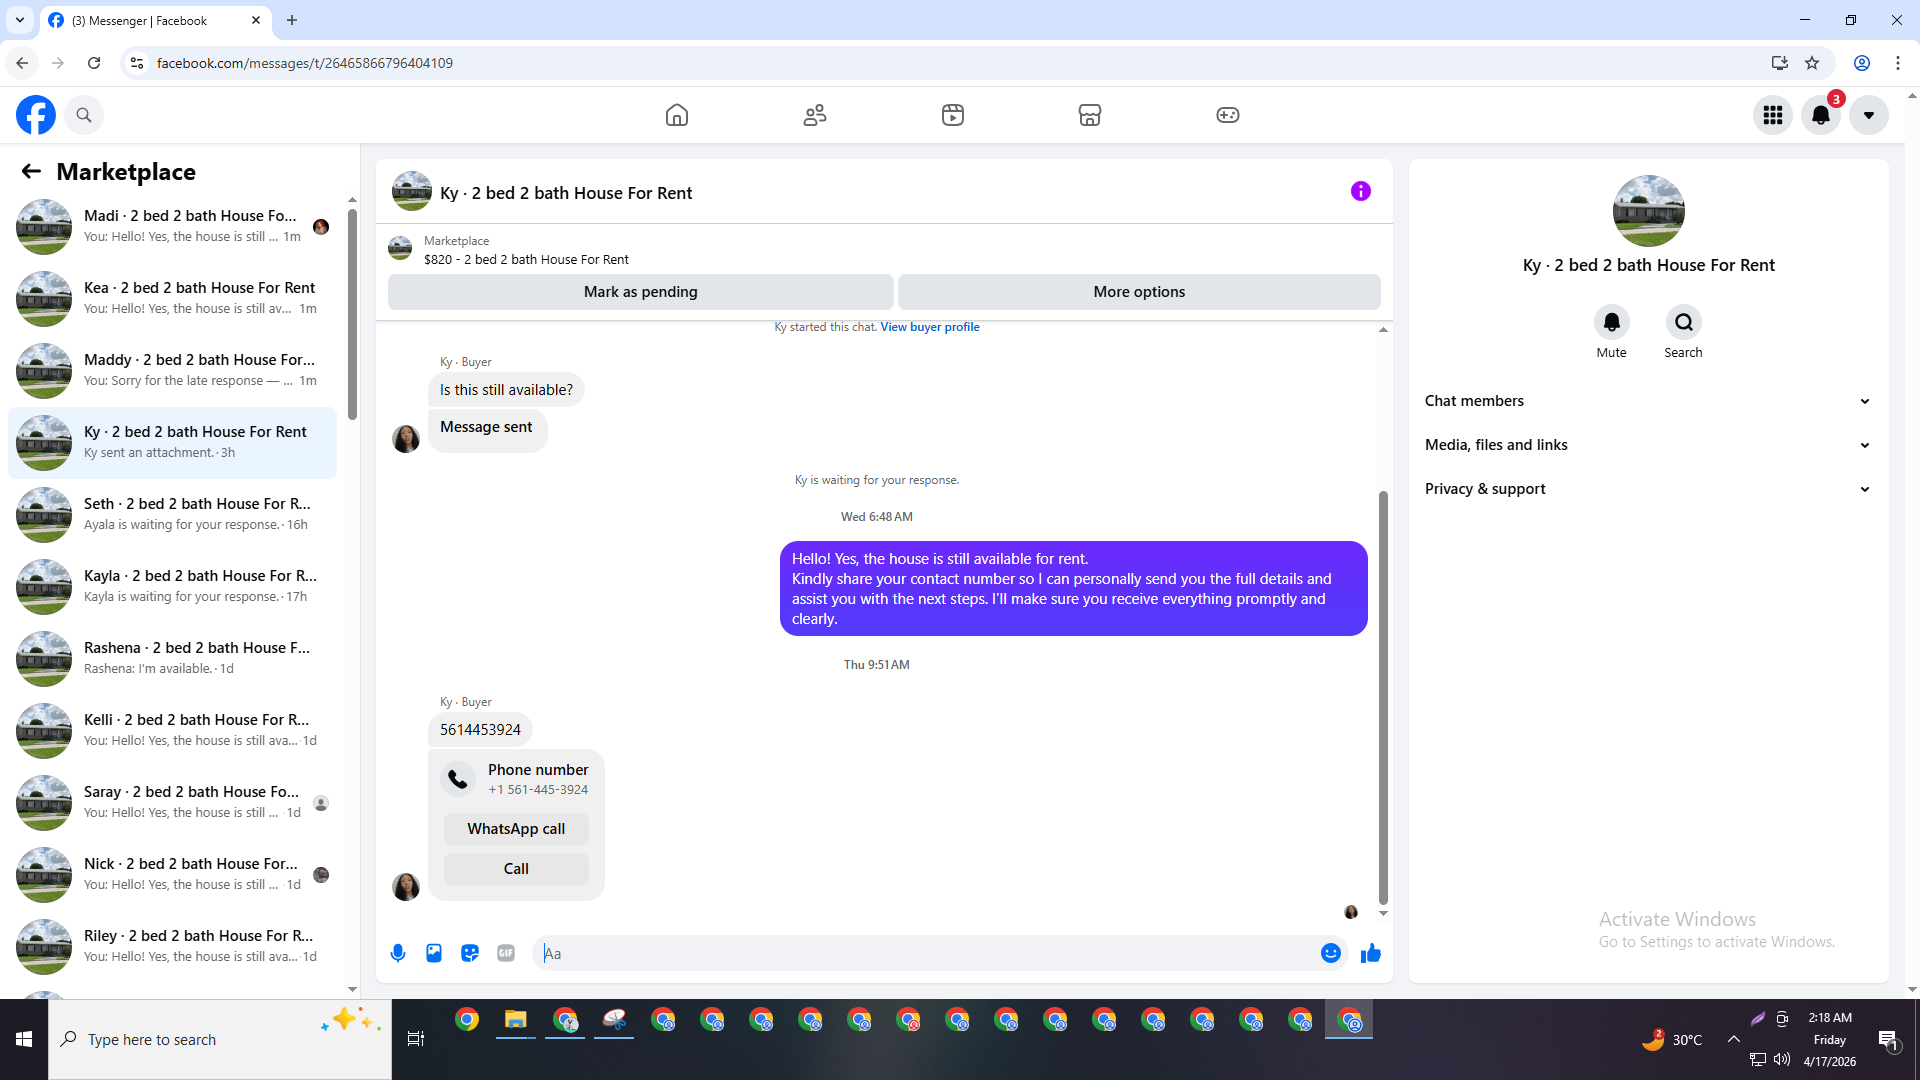This screenshot has height=1080, width=1920.
Task: Attach a photo with the image icon
Action: click(x=434, y=953)
